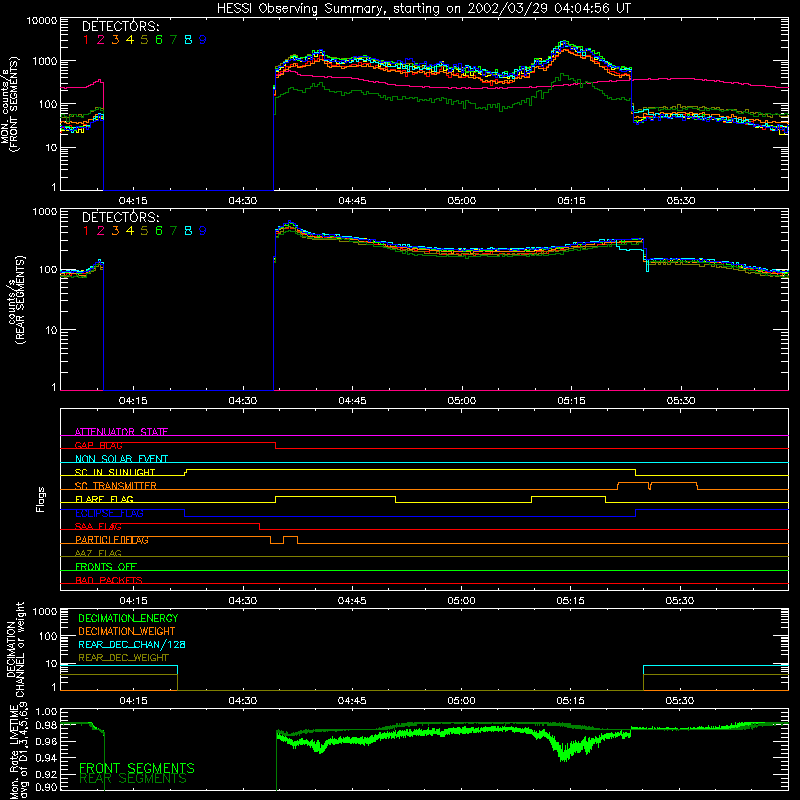Screen dimensions: 800x800
Task: Select orange detector 3 in front segments legend
Action: (x=115, y=39)
